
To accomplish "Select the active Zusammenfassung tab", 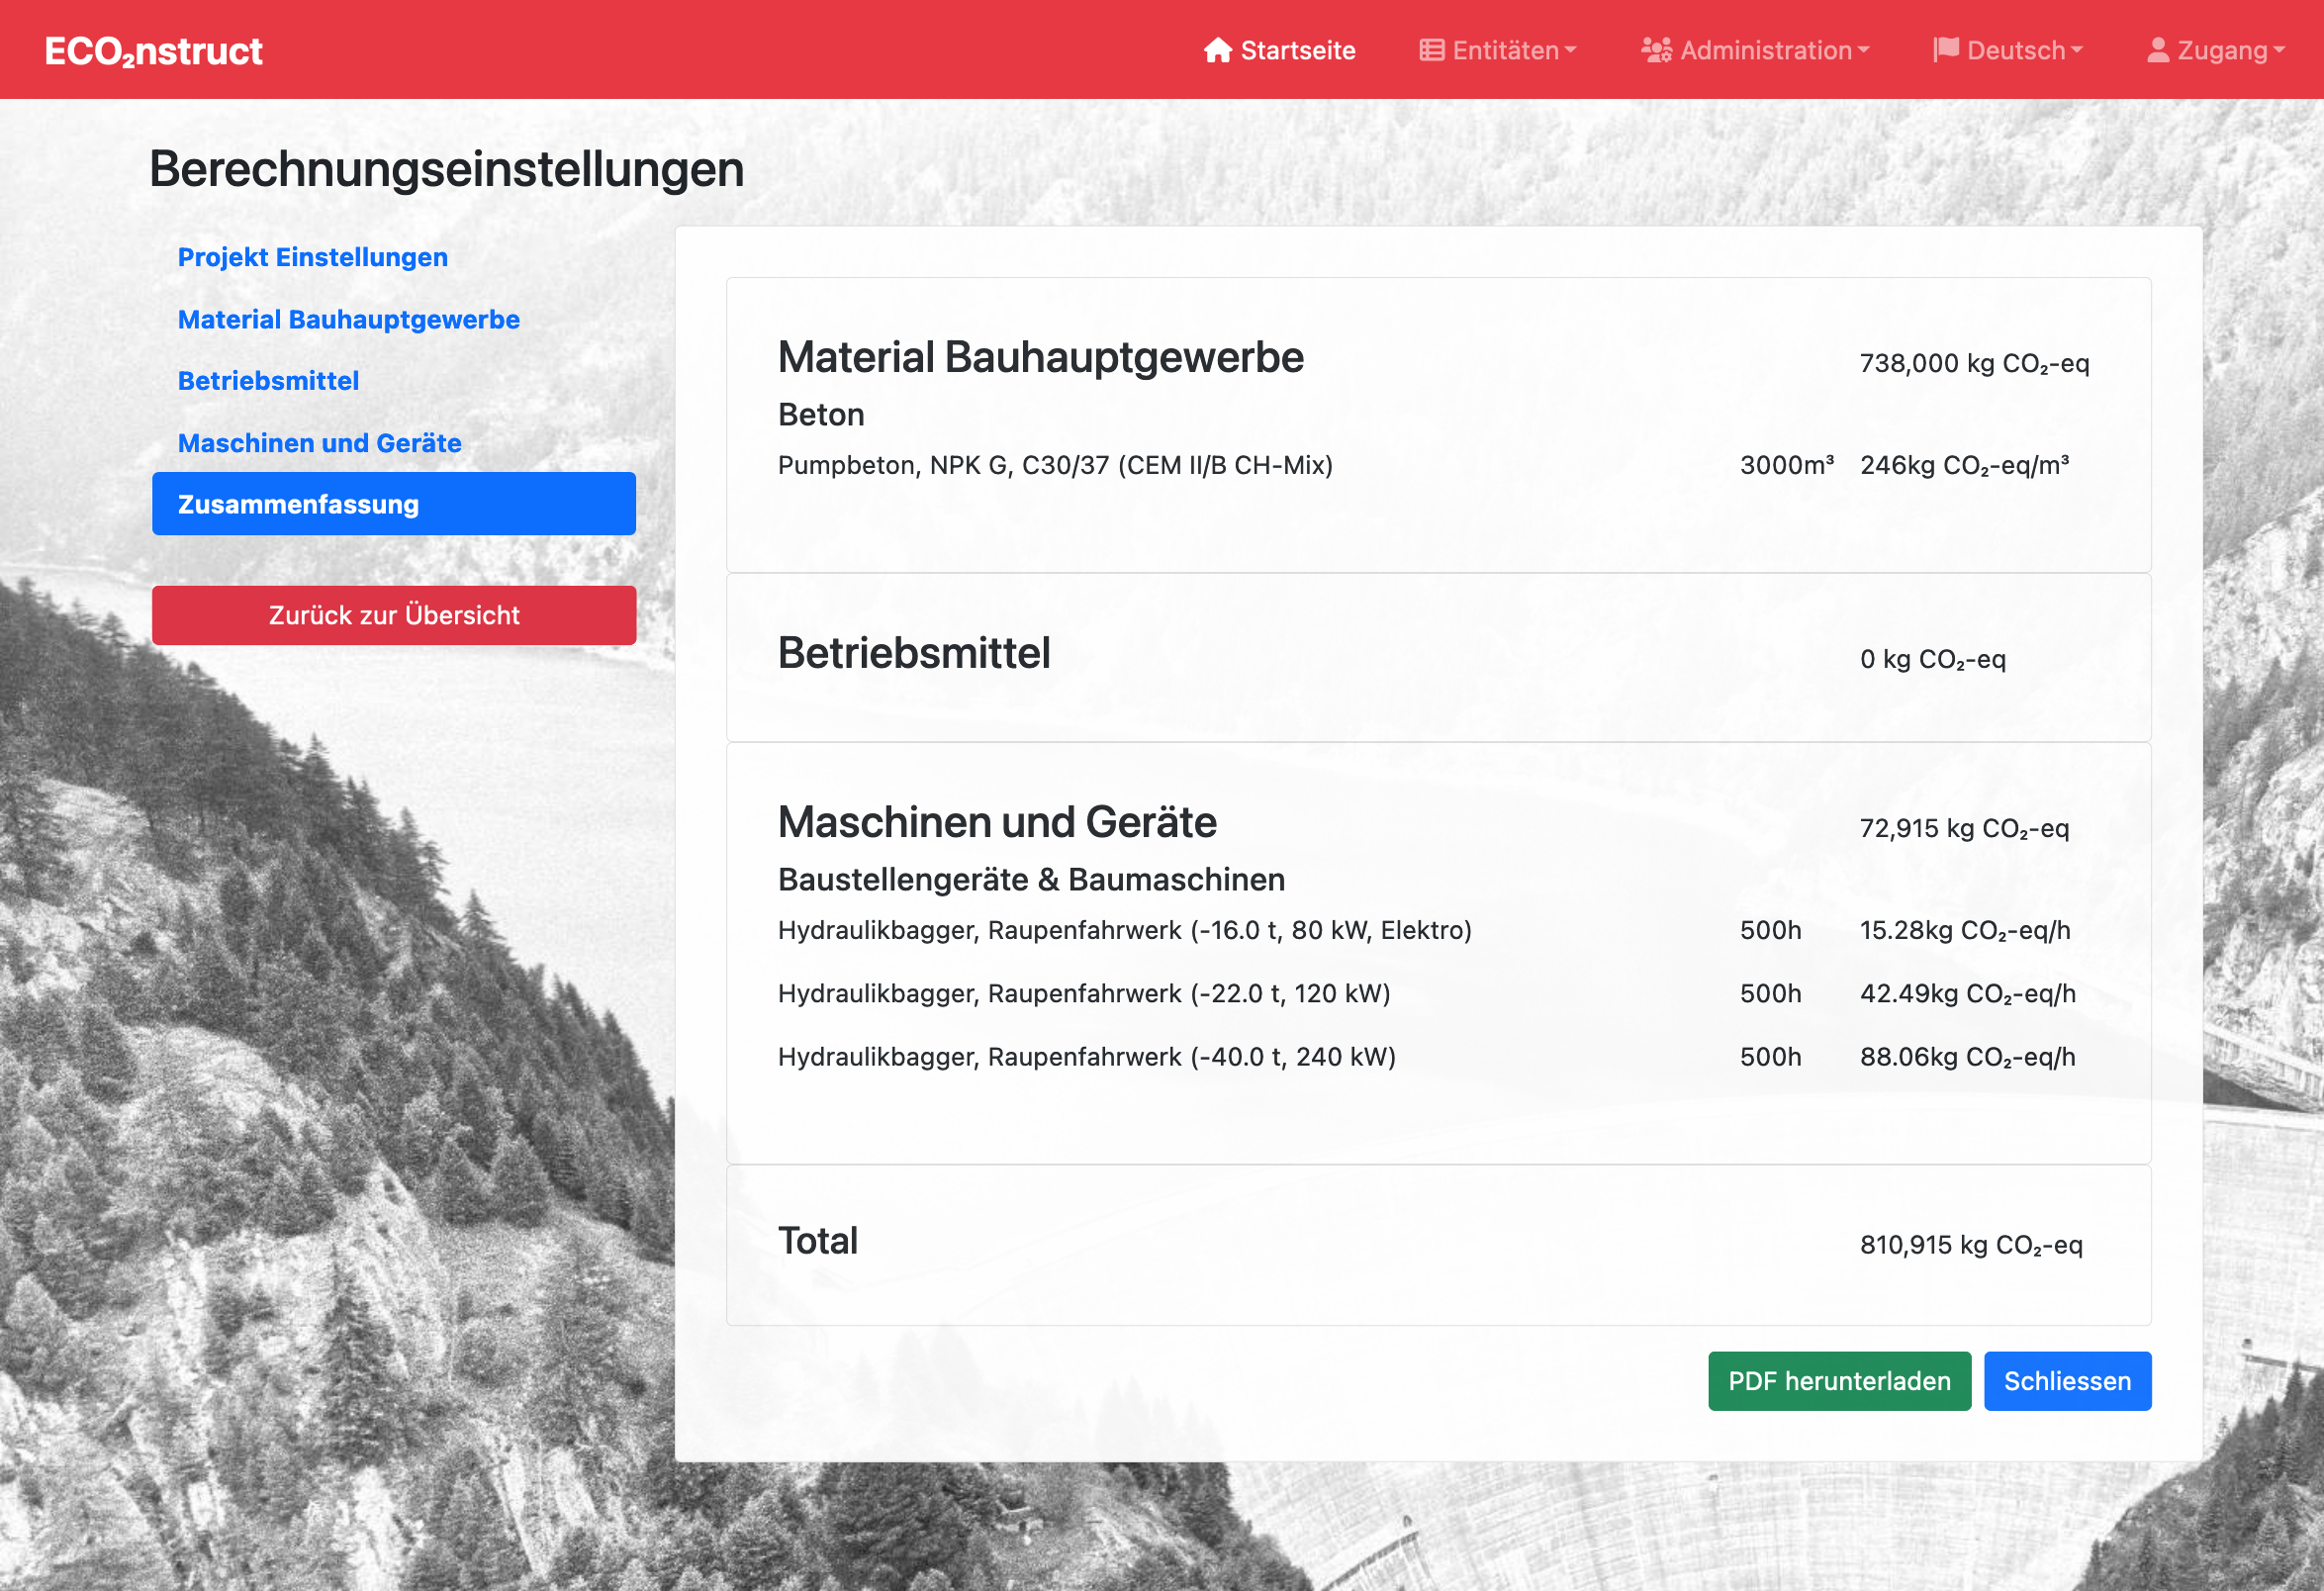I will (393, 504).
